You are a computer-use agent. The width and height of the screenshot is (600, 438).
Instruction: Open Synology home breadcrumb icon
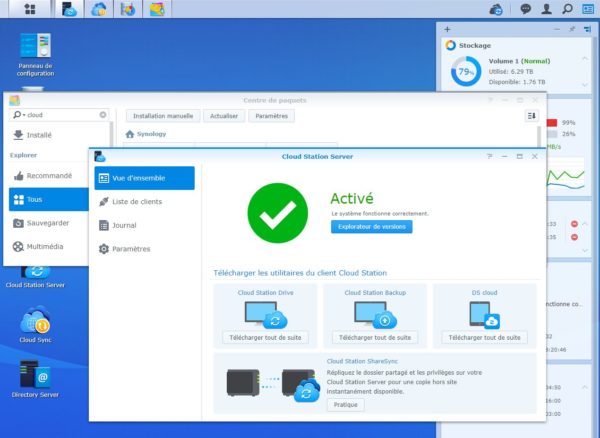pos(130,134)
